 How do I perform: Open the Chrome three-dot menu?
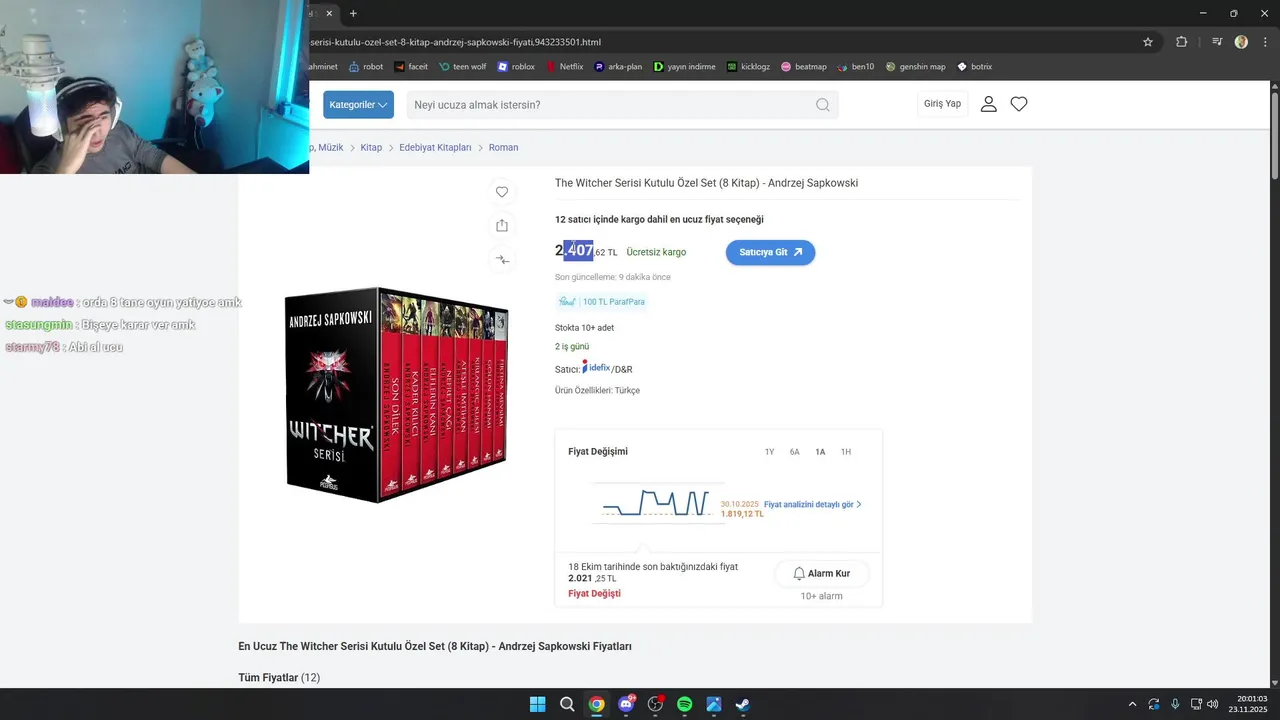[1264, 42]
